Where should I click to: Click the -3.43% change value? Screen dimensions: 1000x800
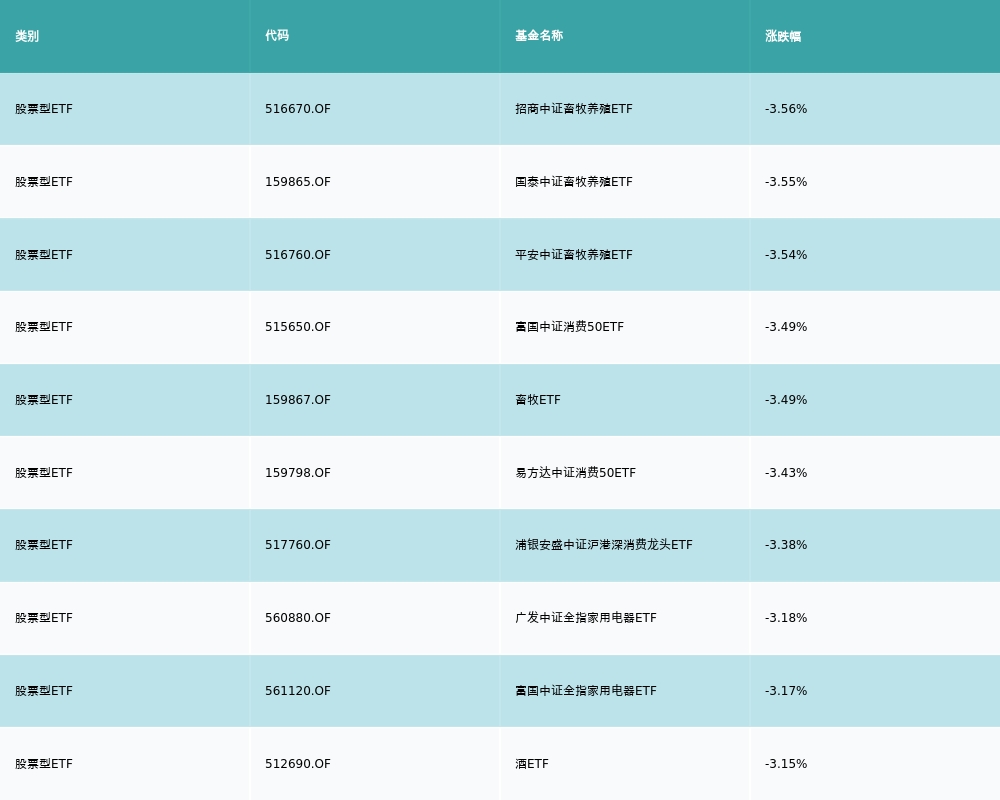pos(786,473)
